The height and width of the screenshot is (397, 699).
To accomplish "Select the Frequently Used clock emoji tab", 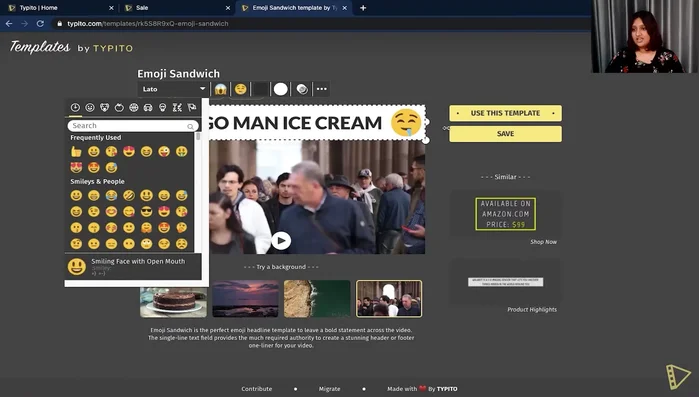I will [75, 107].
